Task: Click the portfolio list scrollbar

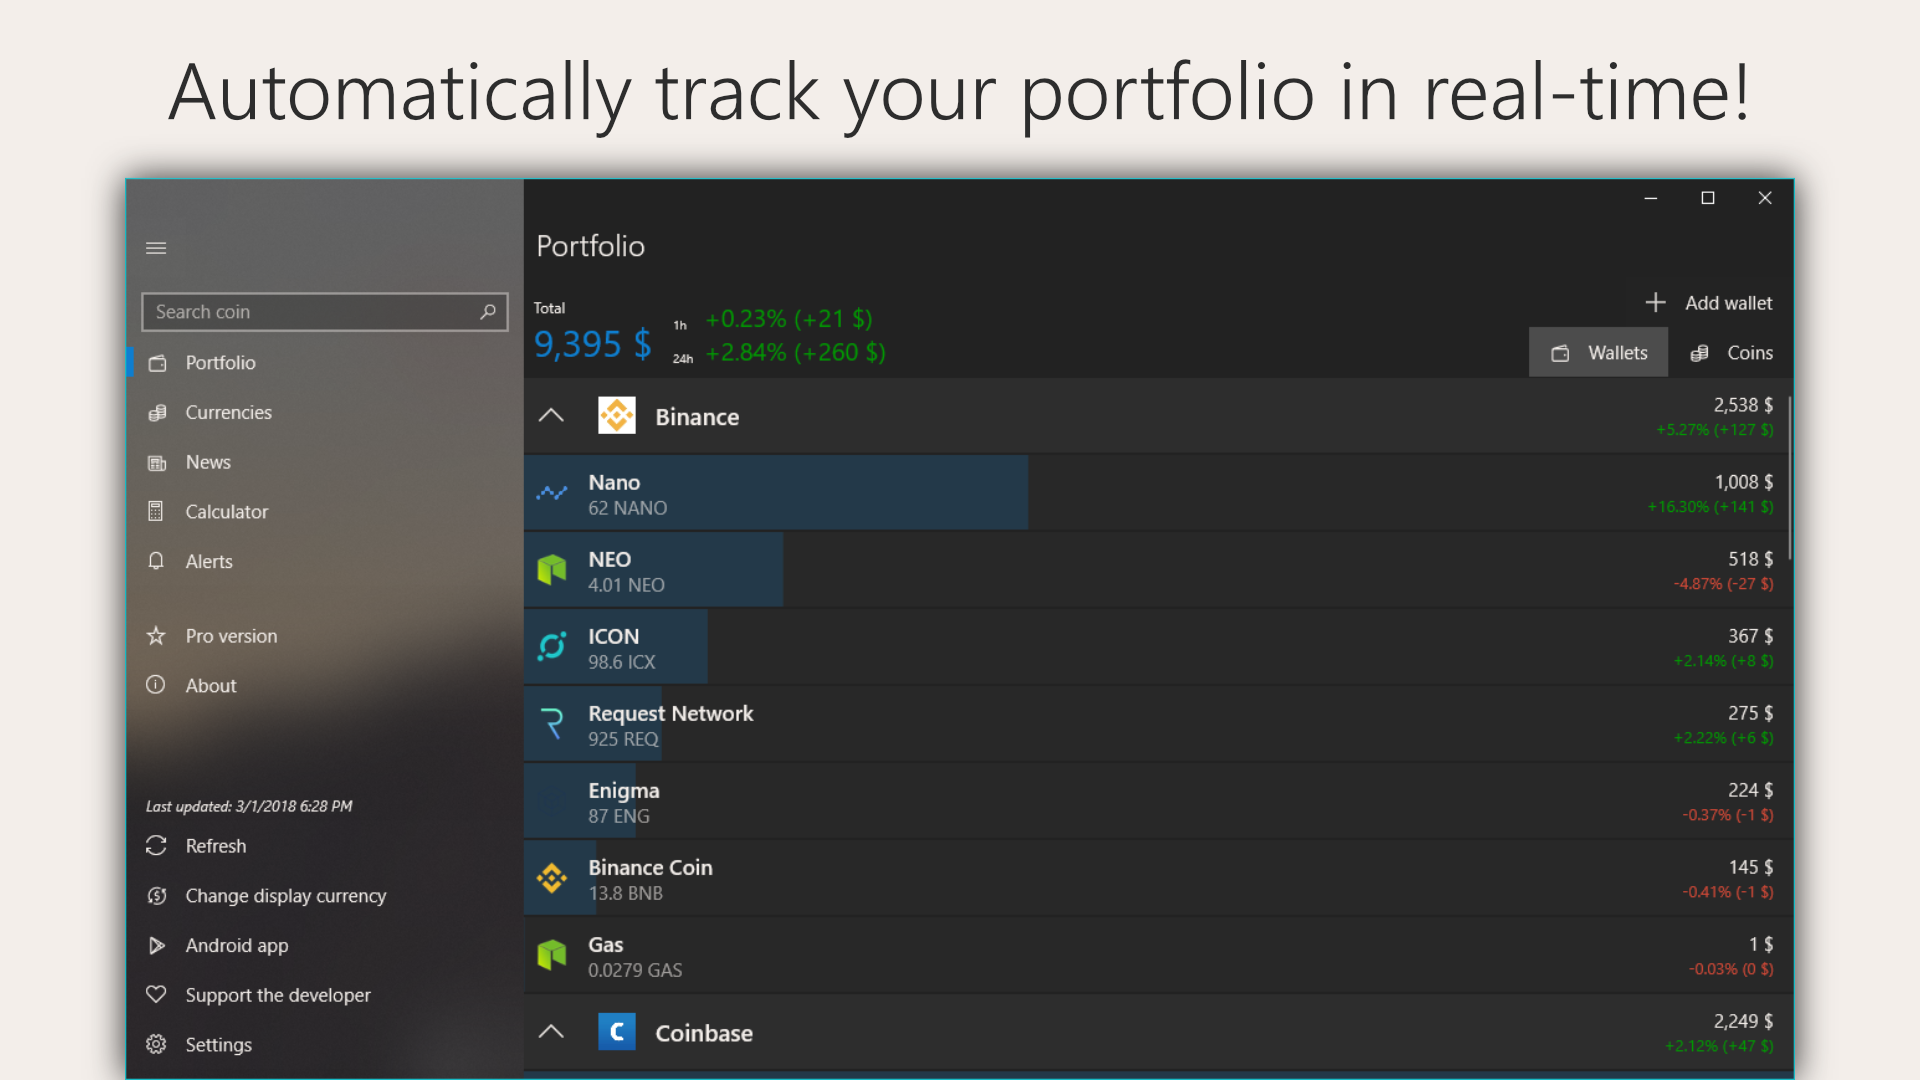Action: point(1789,480)
